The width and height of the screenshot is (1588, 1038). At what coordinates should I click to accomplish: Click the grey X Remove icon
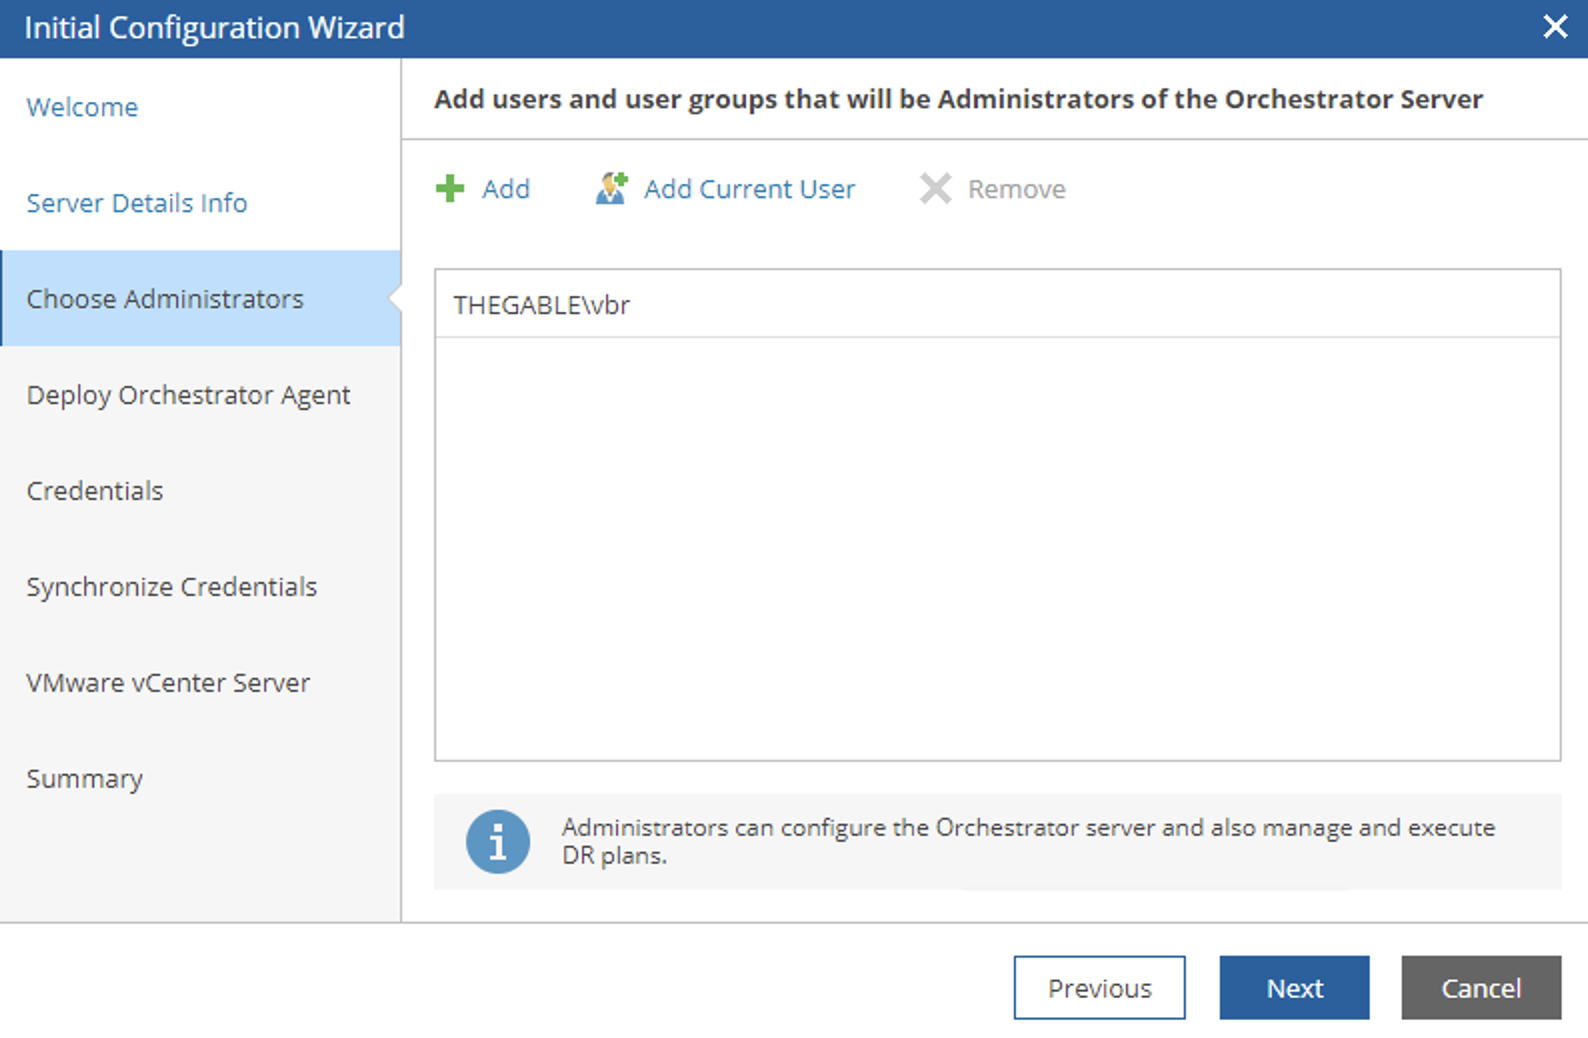coord(935,188)
